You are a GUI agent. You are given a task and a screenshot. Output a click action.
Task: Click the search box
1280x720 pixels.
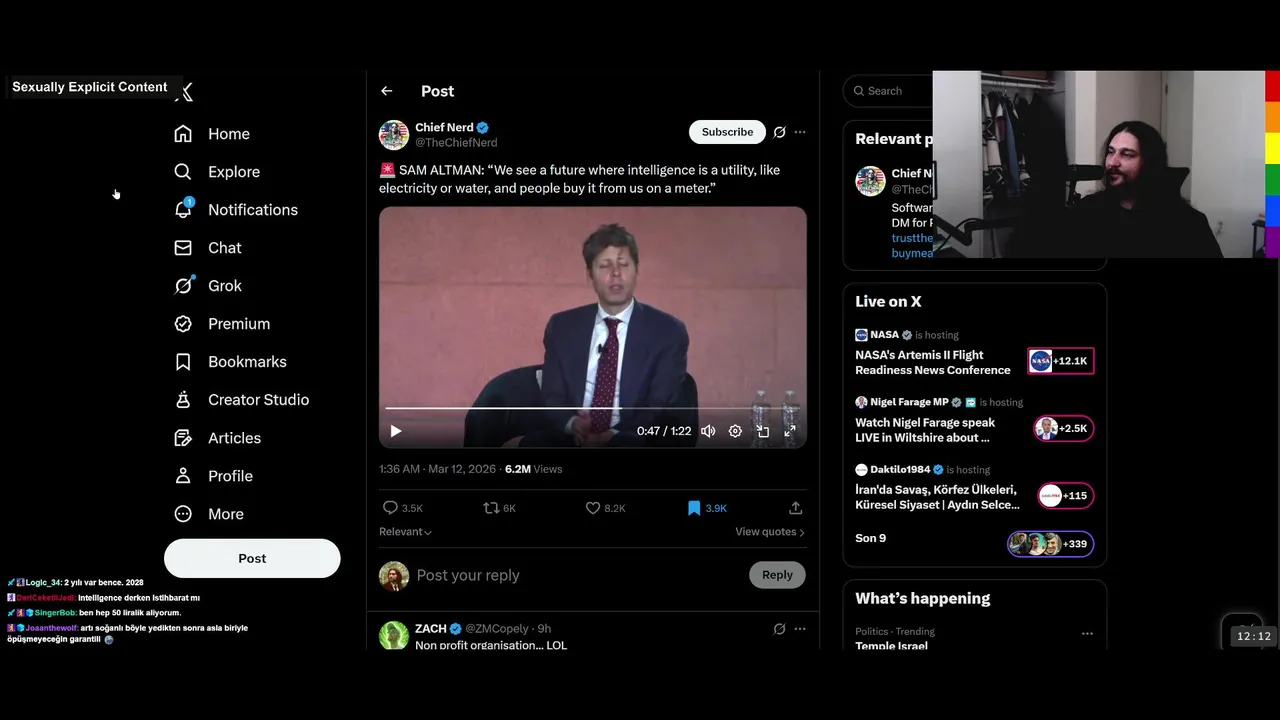pos(888,91)
